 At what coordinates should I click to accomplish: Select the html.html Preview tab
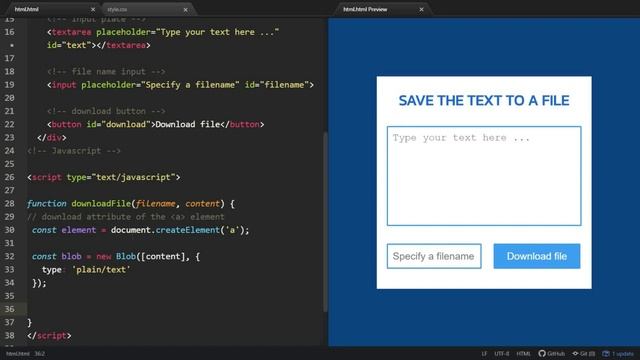click(365, 9)
